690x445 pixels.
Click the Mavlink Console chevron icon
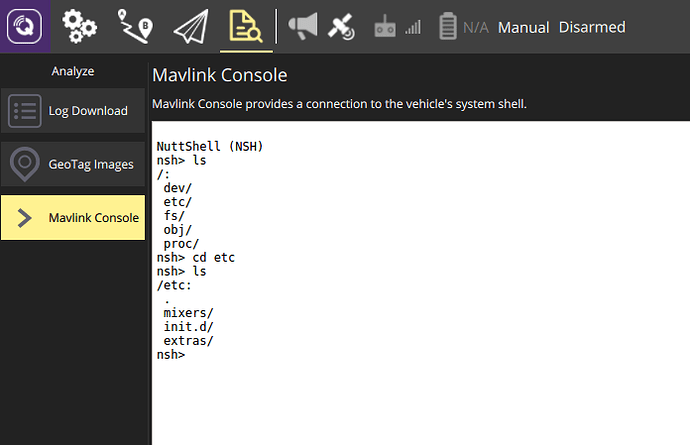tap(25, 217)
